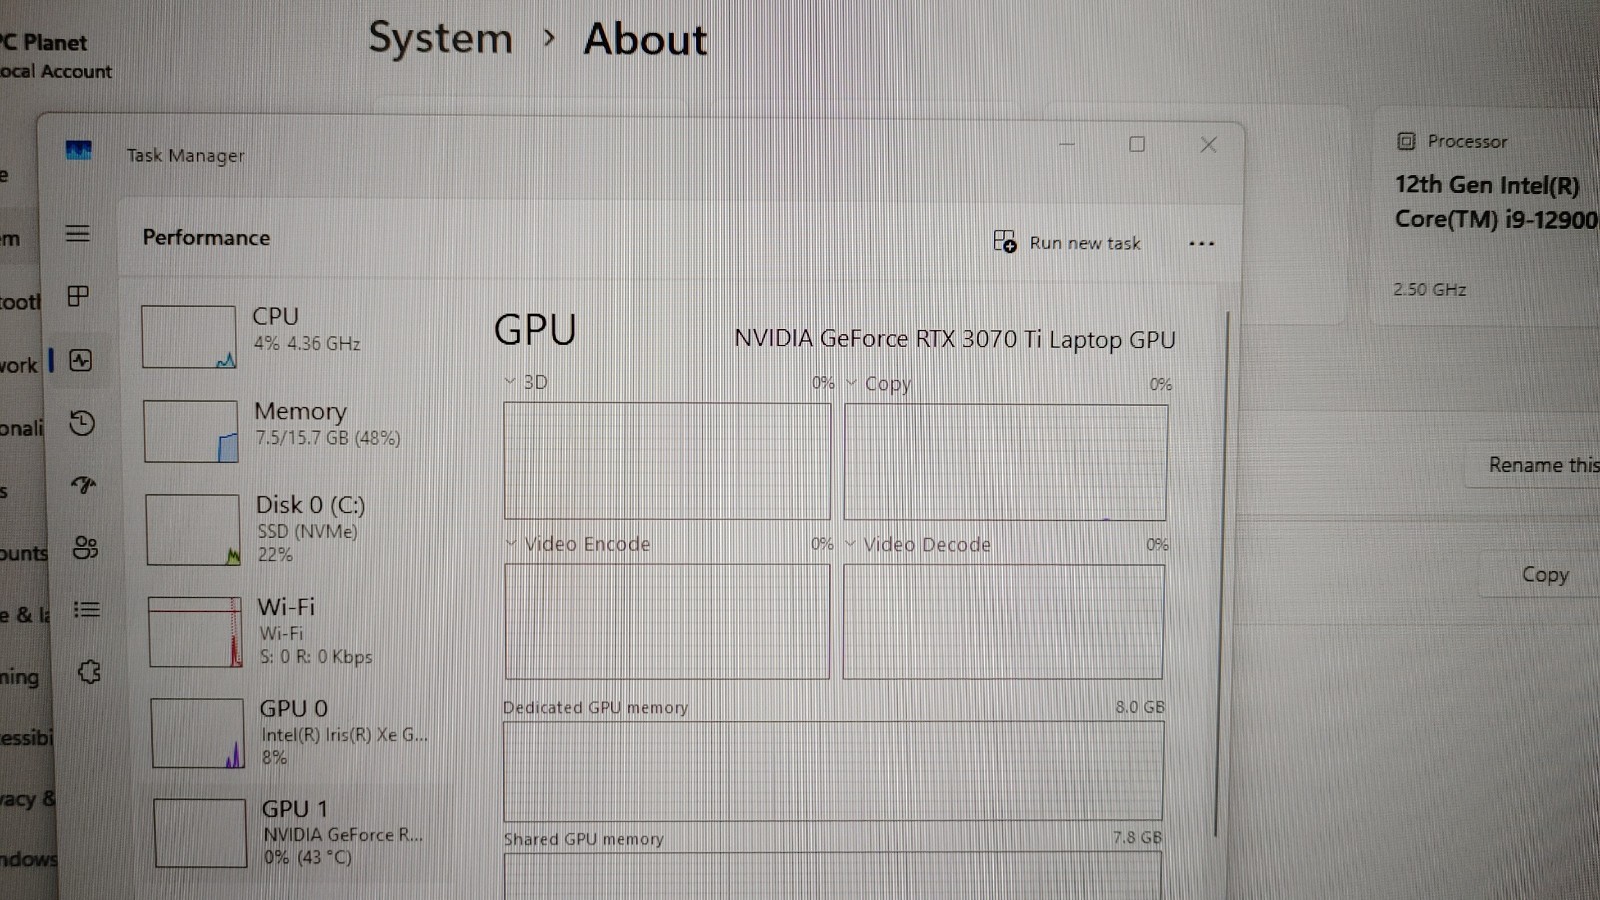Click the Memory usage mini graph thumbnail

click(191, 431)
